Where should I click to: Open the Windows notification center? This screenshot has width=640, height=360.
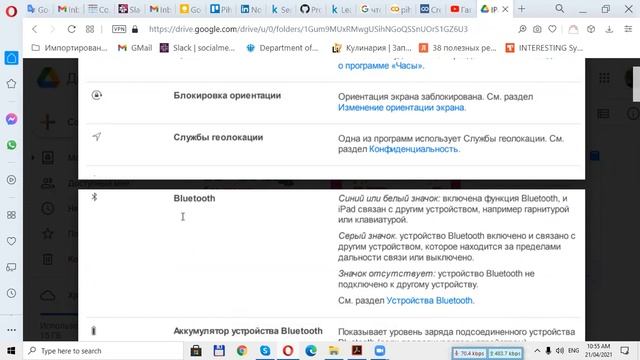tap(624, 351)
